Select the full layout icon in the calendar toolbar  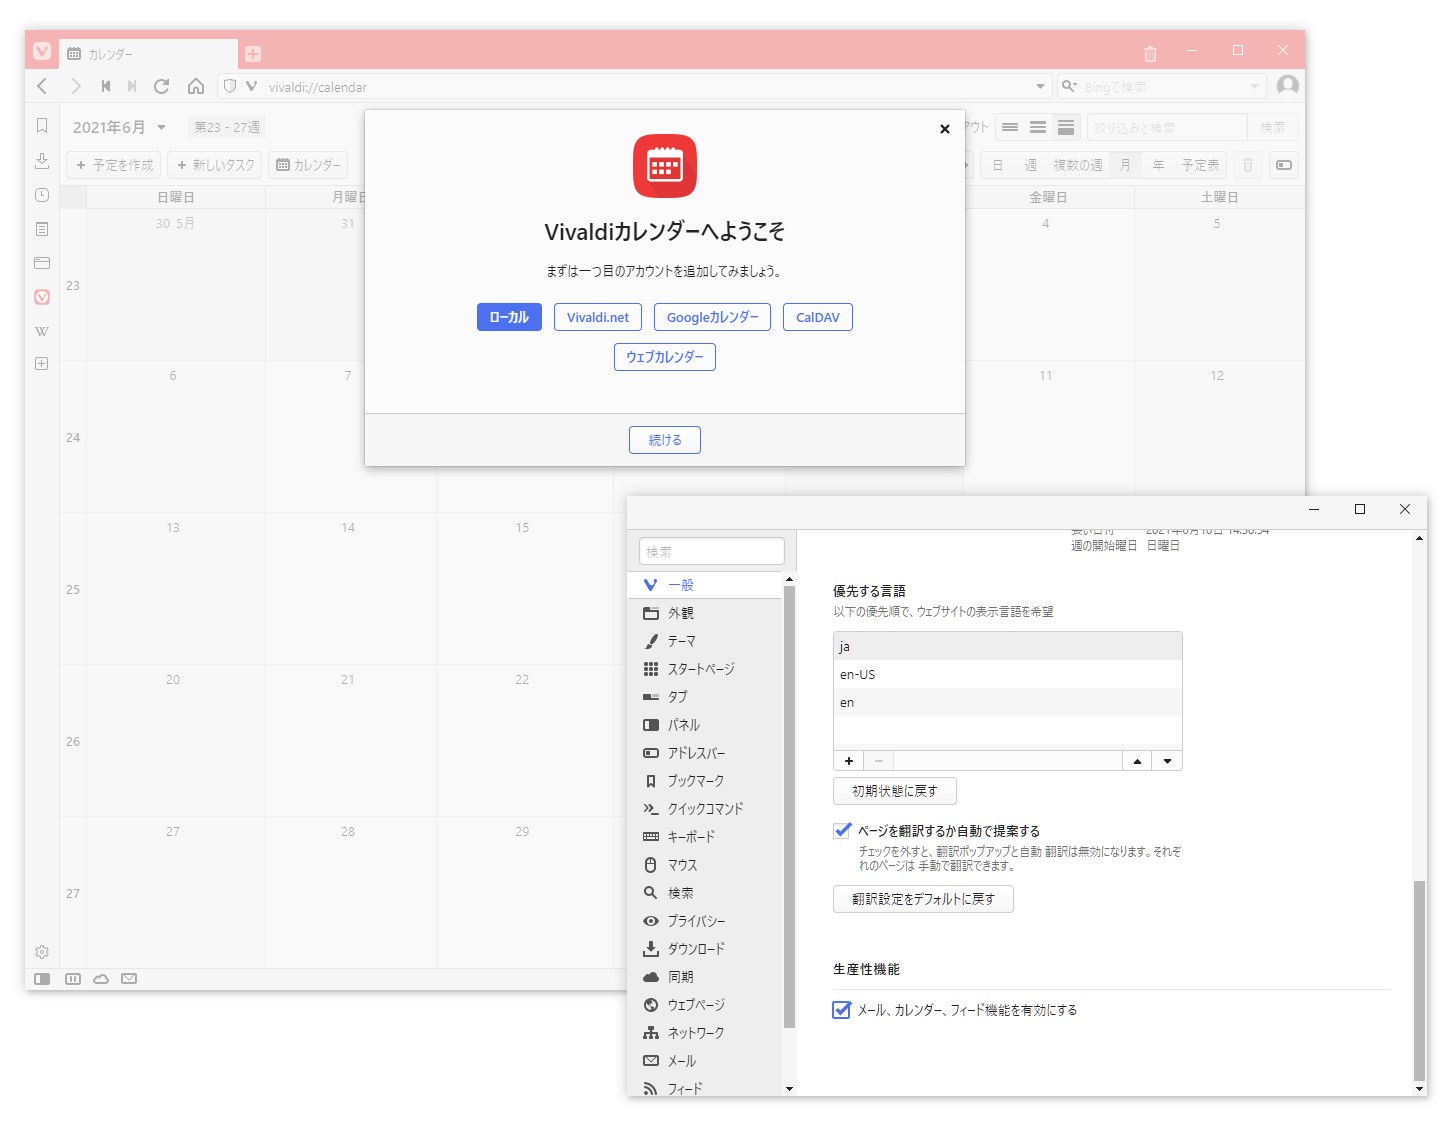tap(1066, 127)
